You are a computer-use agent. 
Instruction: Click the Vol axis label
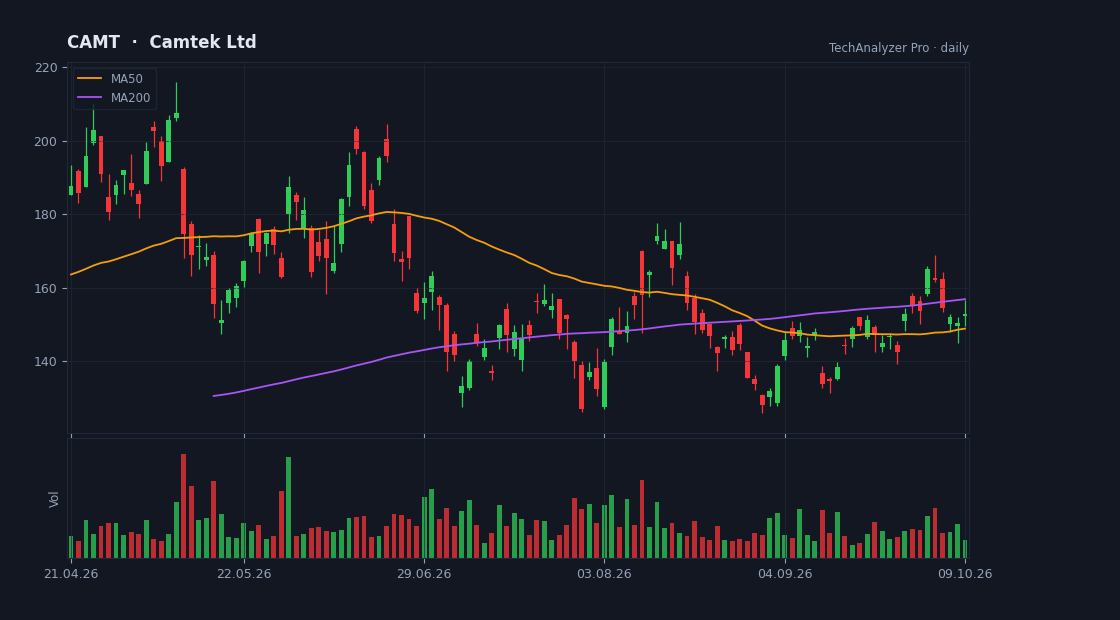click(54, 499)
